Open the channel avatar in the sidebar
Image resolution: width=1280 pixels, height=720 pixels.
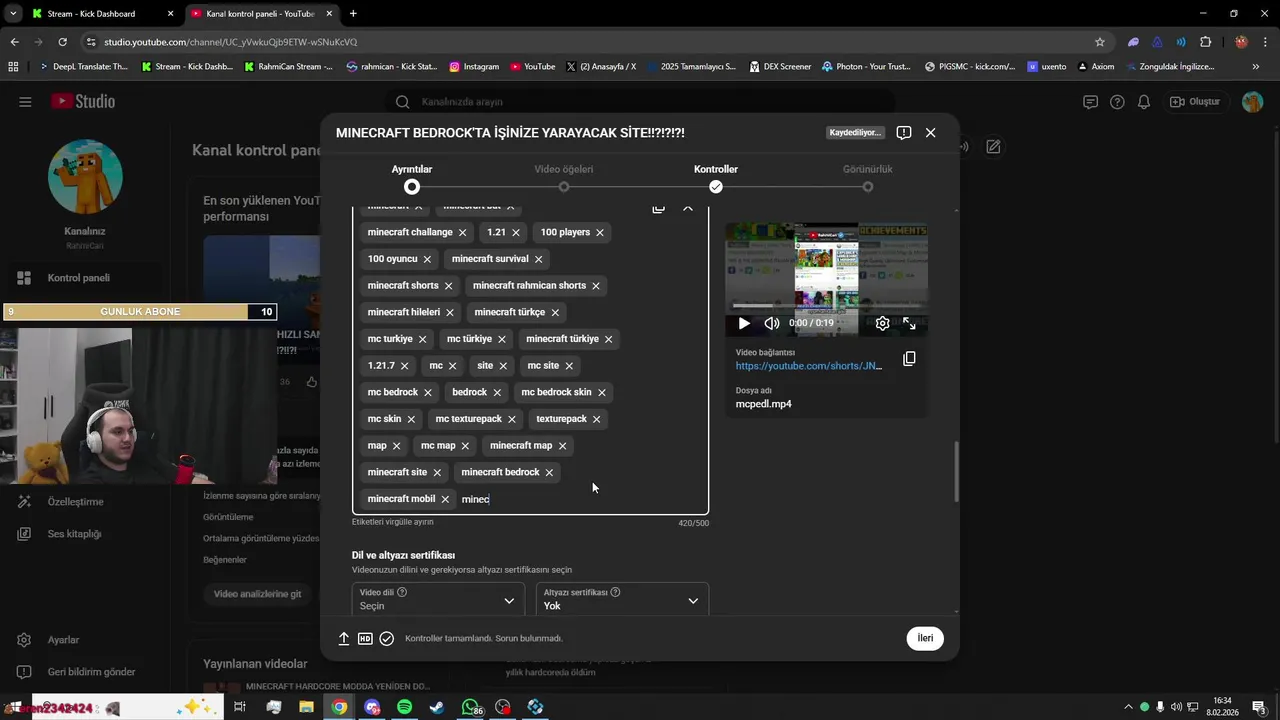point(85,177)
